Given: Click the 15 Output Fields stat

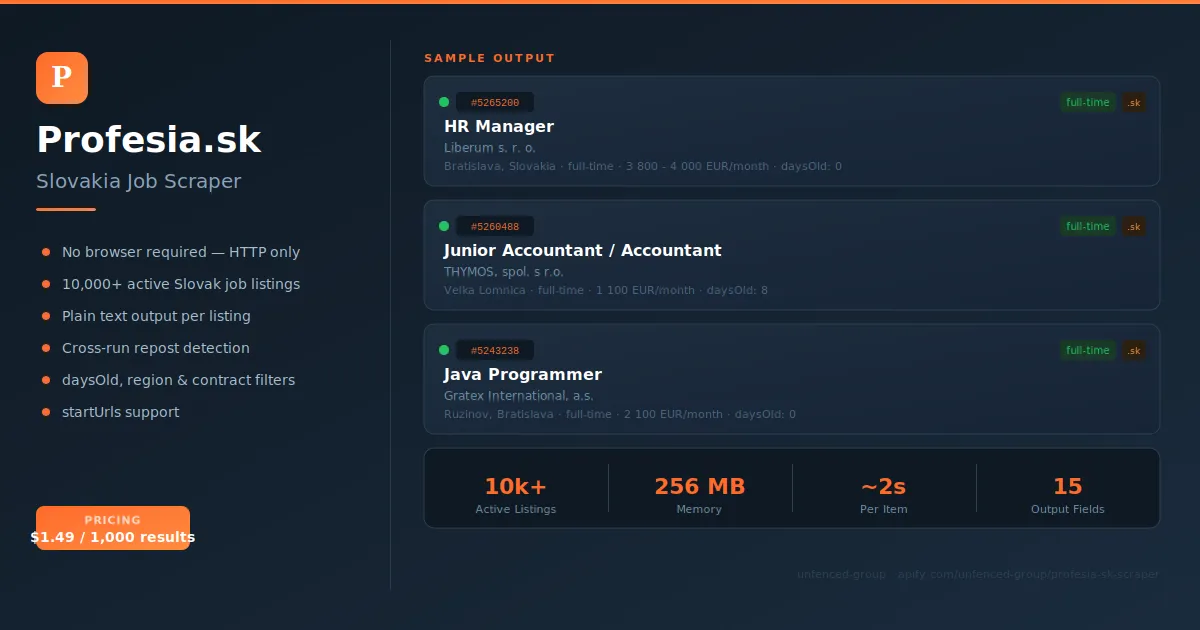Looking at the screenshot, I should click(x=1068, y=495).
